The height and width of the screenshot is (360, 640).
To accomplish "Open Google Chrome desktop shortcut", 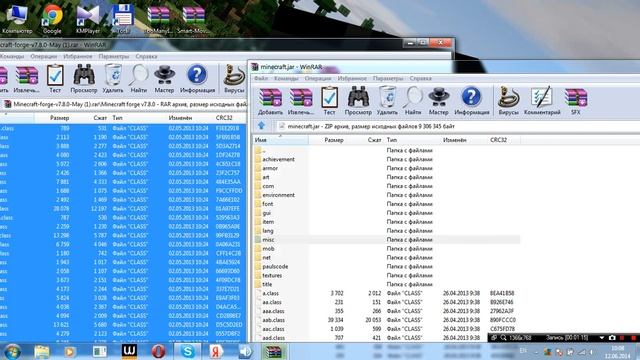I will coord(52,19).
